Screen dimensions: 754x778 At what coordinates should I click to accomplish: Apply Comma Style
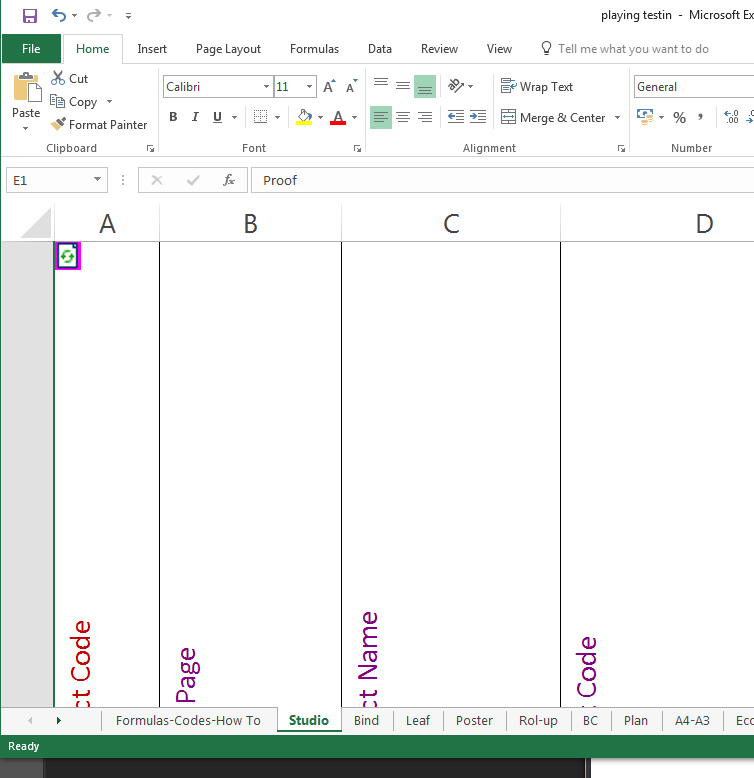(700, 117)
